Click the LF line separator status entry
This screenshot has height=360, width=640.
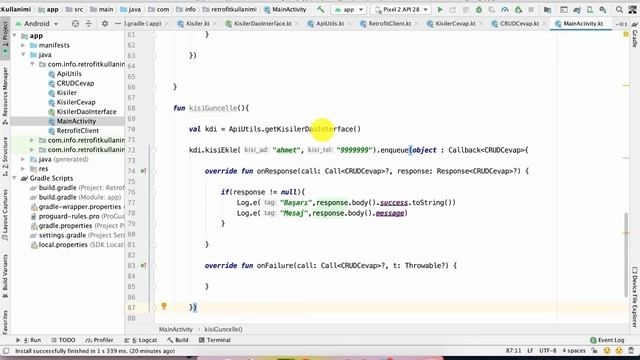[530, 351]
